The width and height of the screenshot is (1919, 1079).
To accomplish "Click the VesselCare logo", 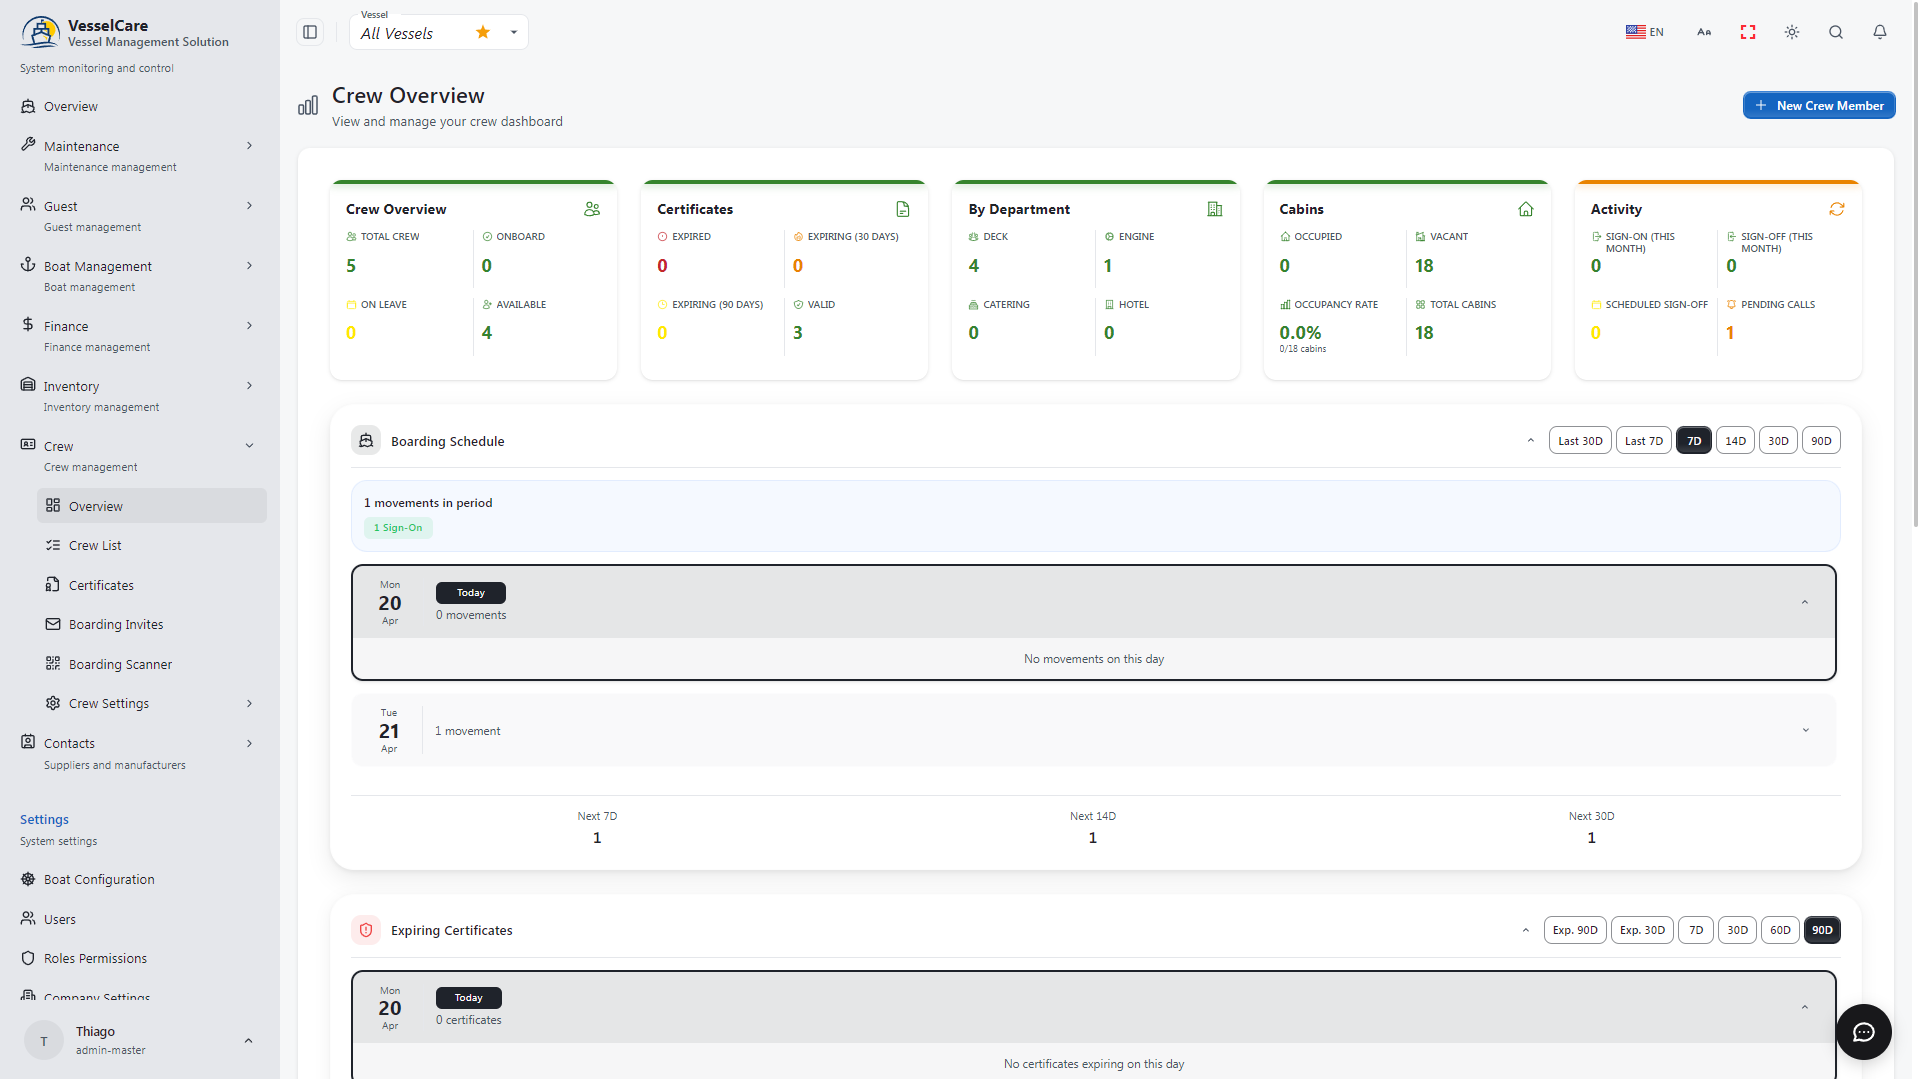I will click(x=40, y=32).
